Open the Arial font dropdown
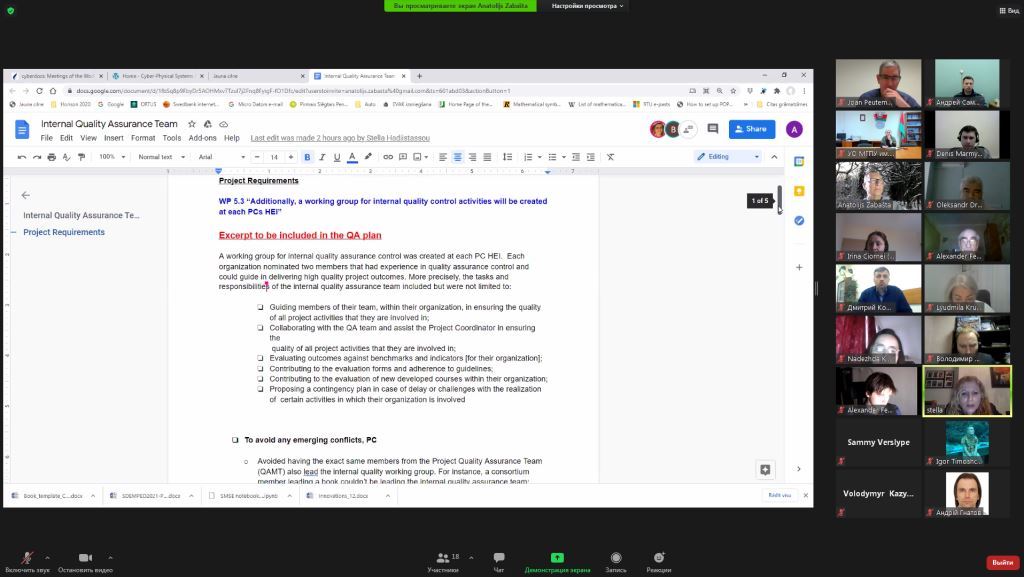 click(221, 157)
